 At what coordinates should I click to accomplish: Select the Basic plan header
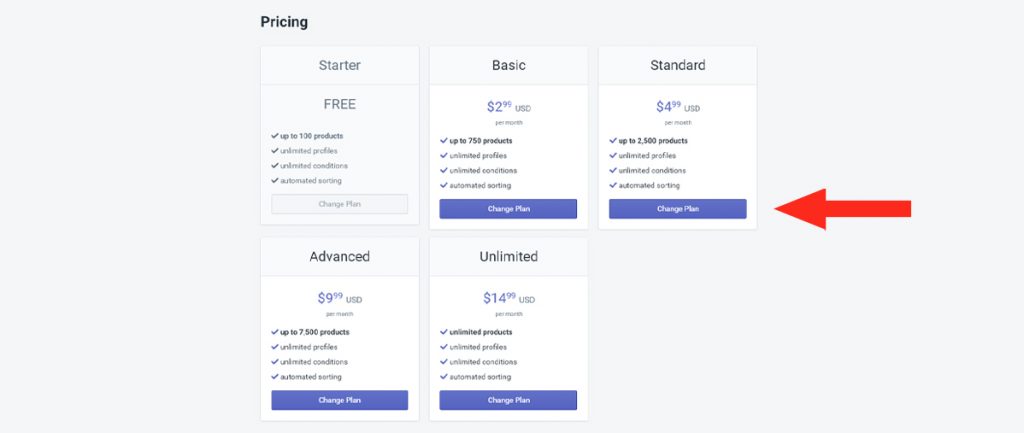tap(508, 65)
